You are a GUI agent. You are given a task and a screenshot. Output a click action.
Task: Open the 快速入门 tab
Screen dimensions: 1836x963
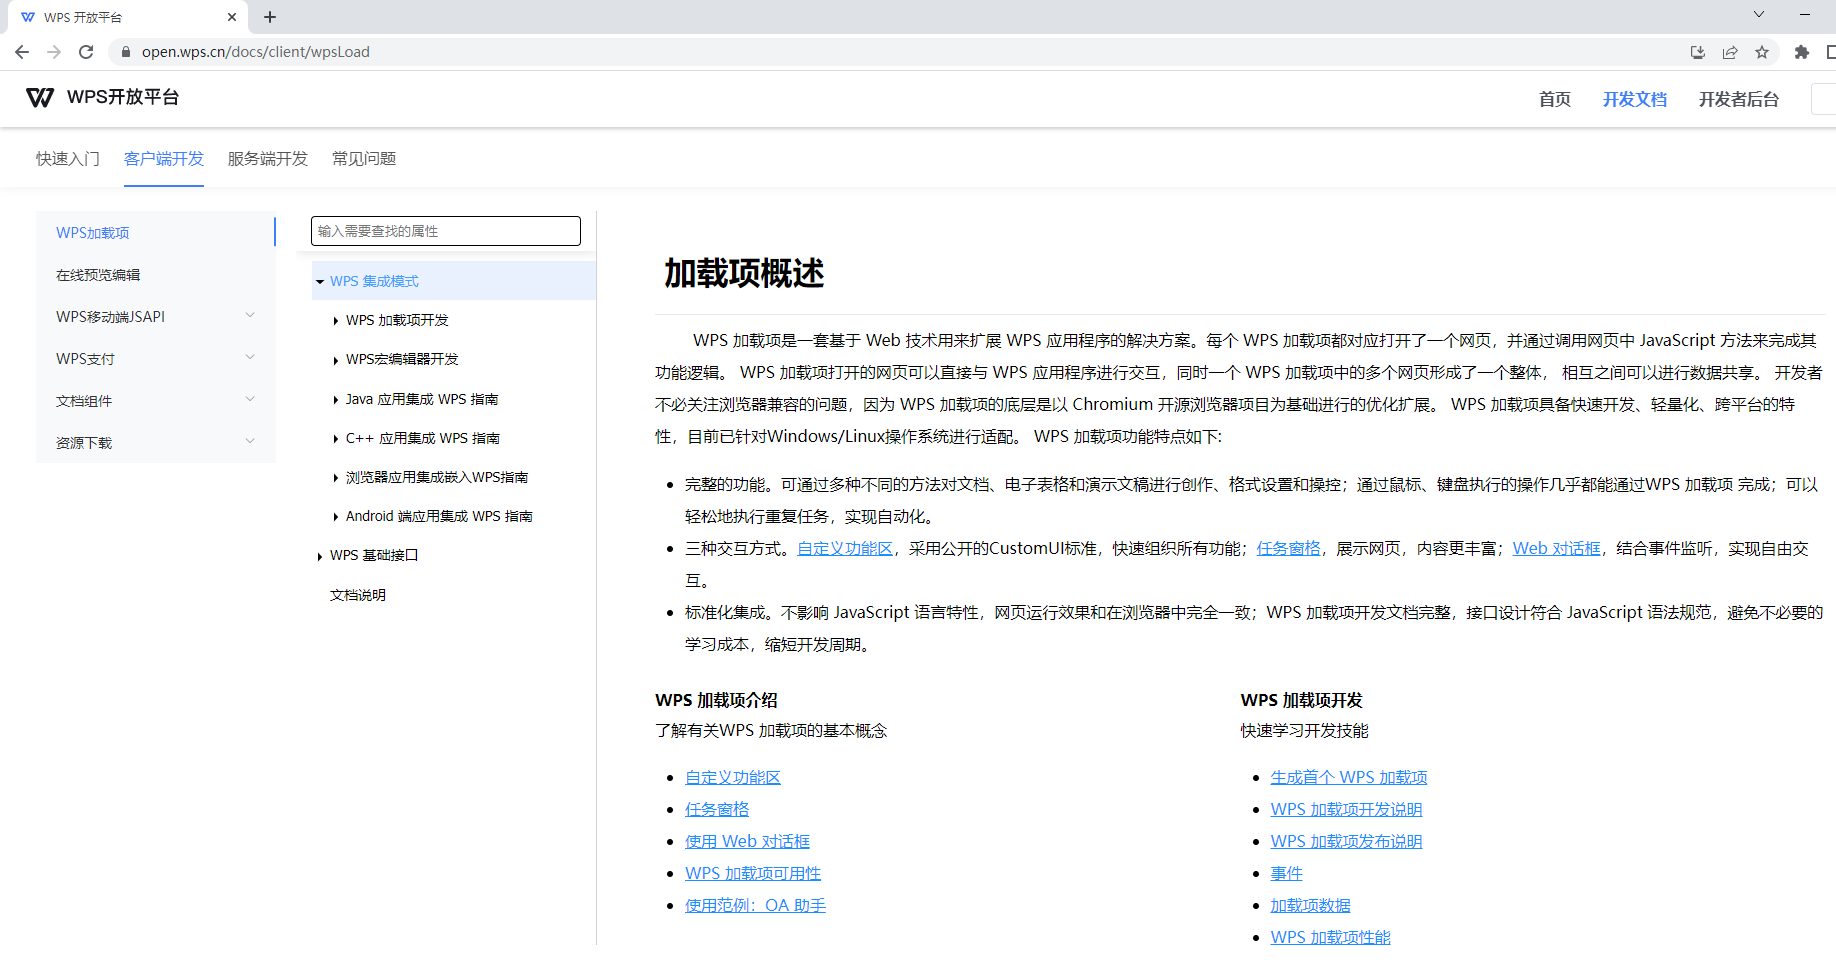click(68, 159)
